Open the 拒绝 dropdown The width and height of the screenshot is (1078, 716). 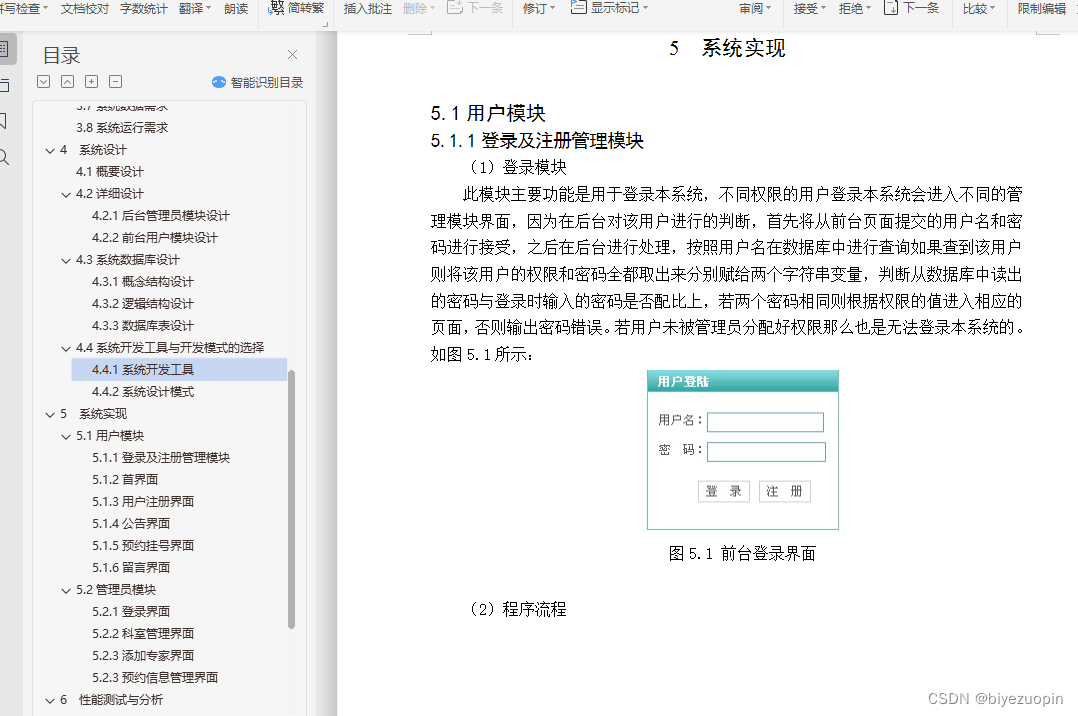855,8
